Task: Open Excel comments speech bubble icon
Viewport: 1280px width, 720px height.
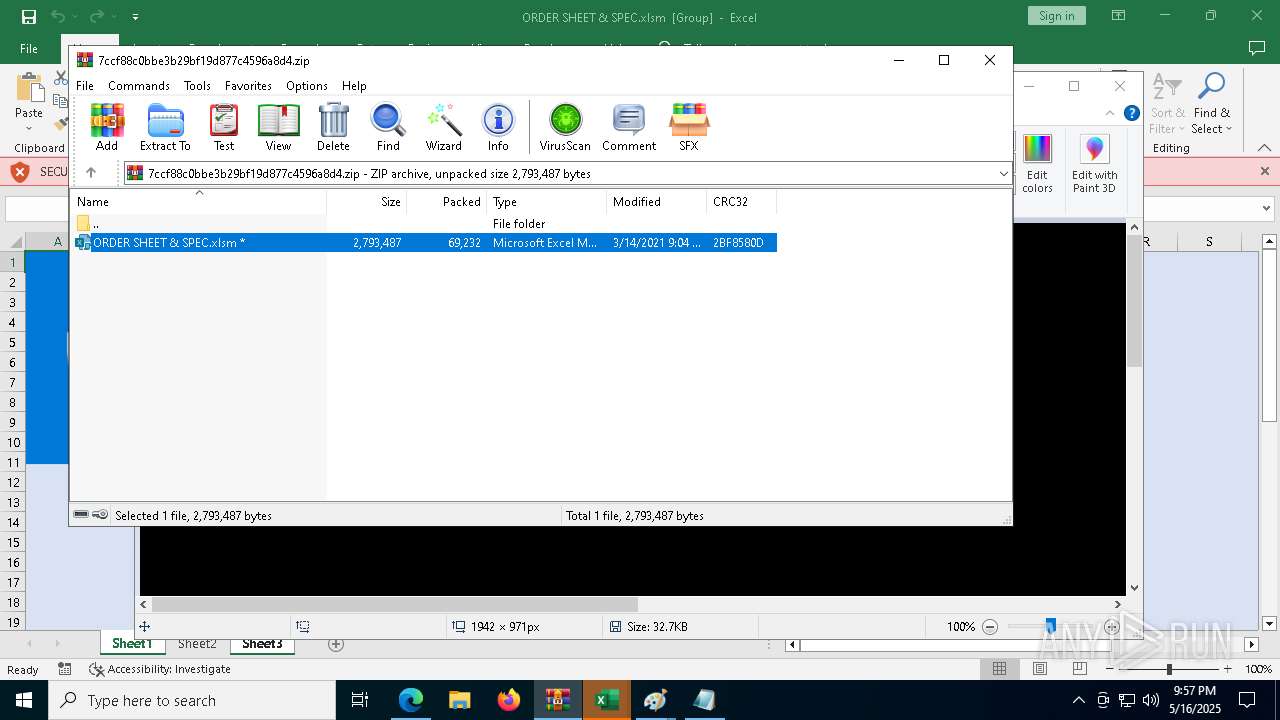Action: click(x=1257, y=48)
